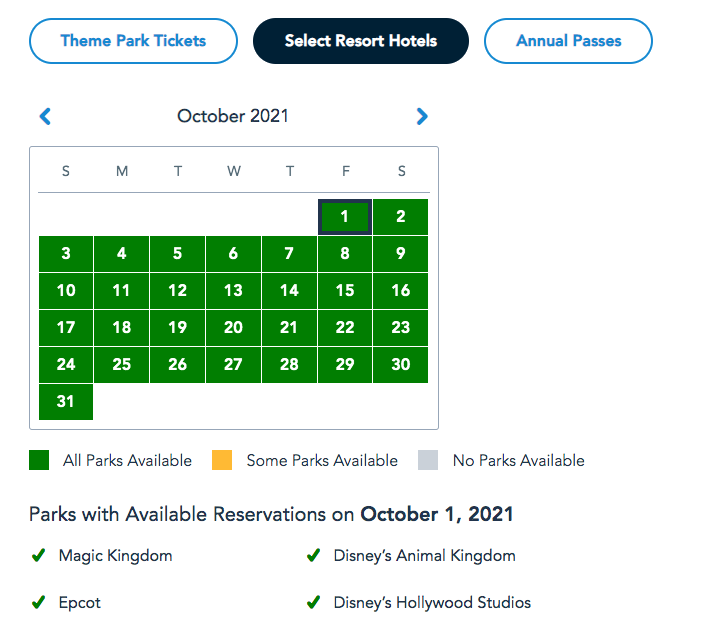Click the October 2021 month heading

[233, 116]
